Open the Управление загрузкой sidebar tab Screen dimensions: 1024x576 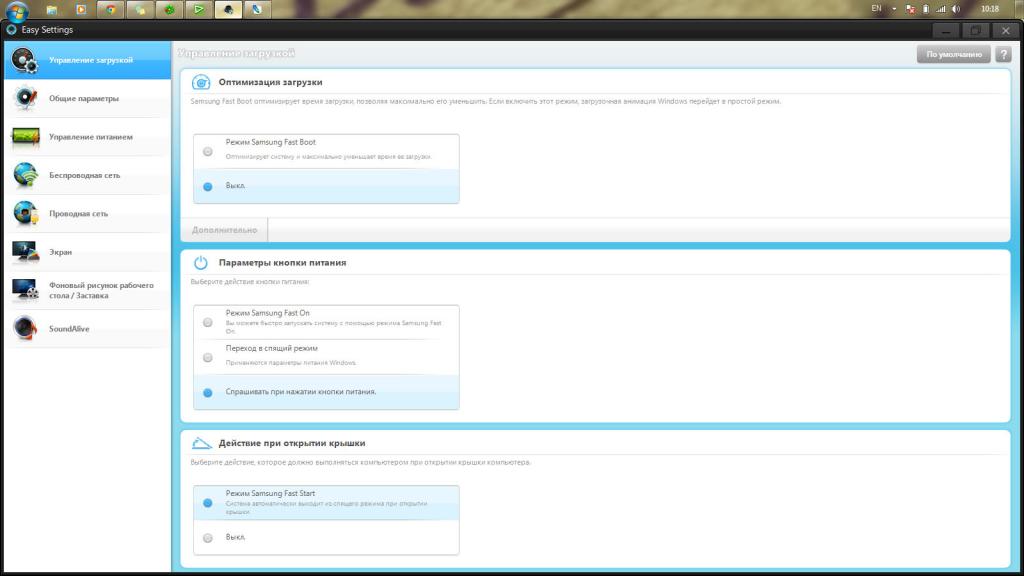pos(88,60)
